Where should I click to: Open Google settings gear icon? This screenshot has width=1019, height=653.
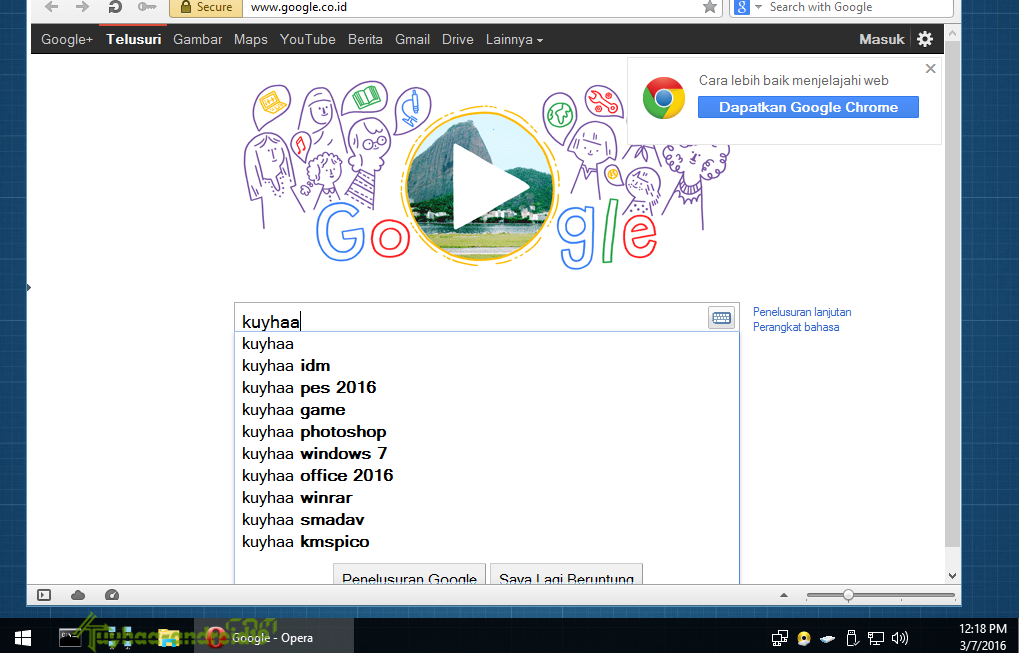tap(925, 39)
